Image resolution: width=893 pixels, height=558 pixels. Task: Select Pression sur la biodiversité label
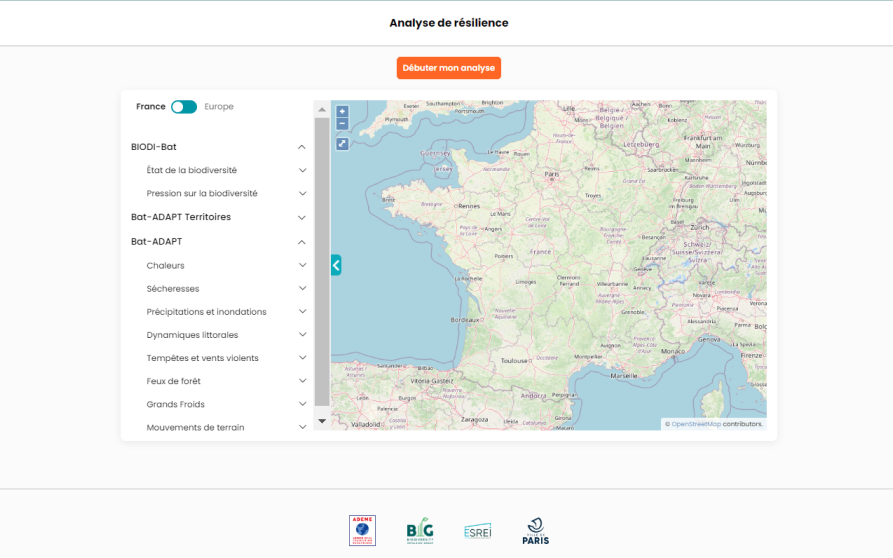click(202, 194)
